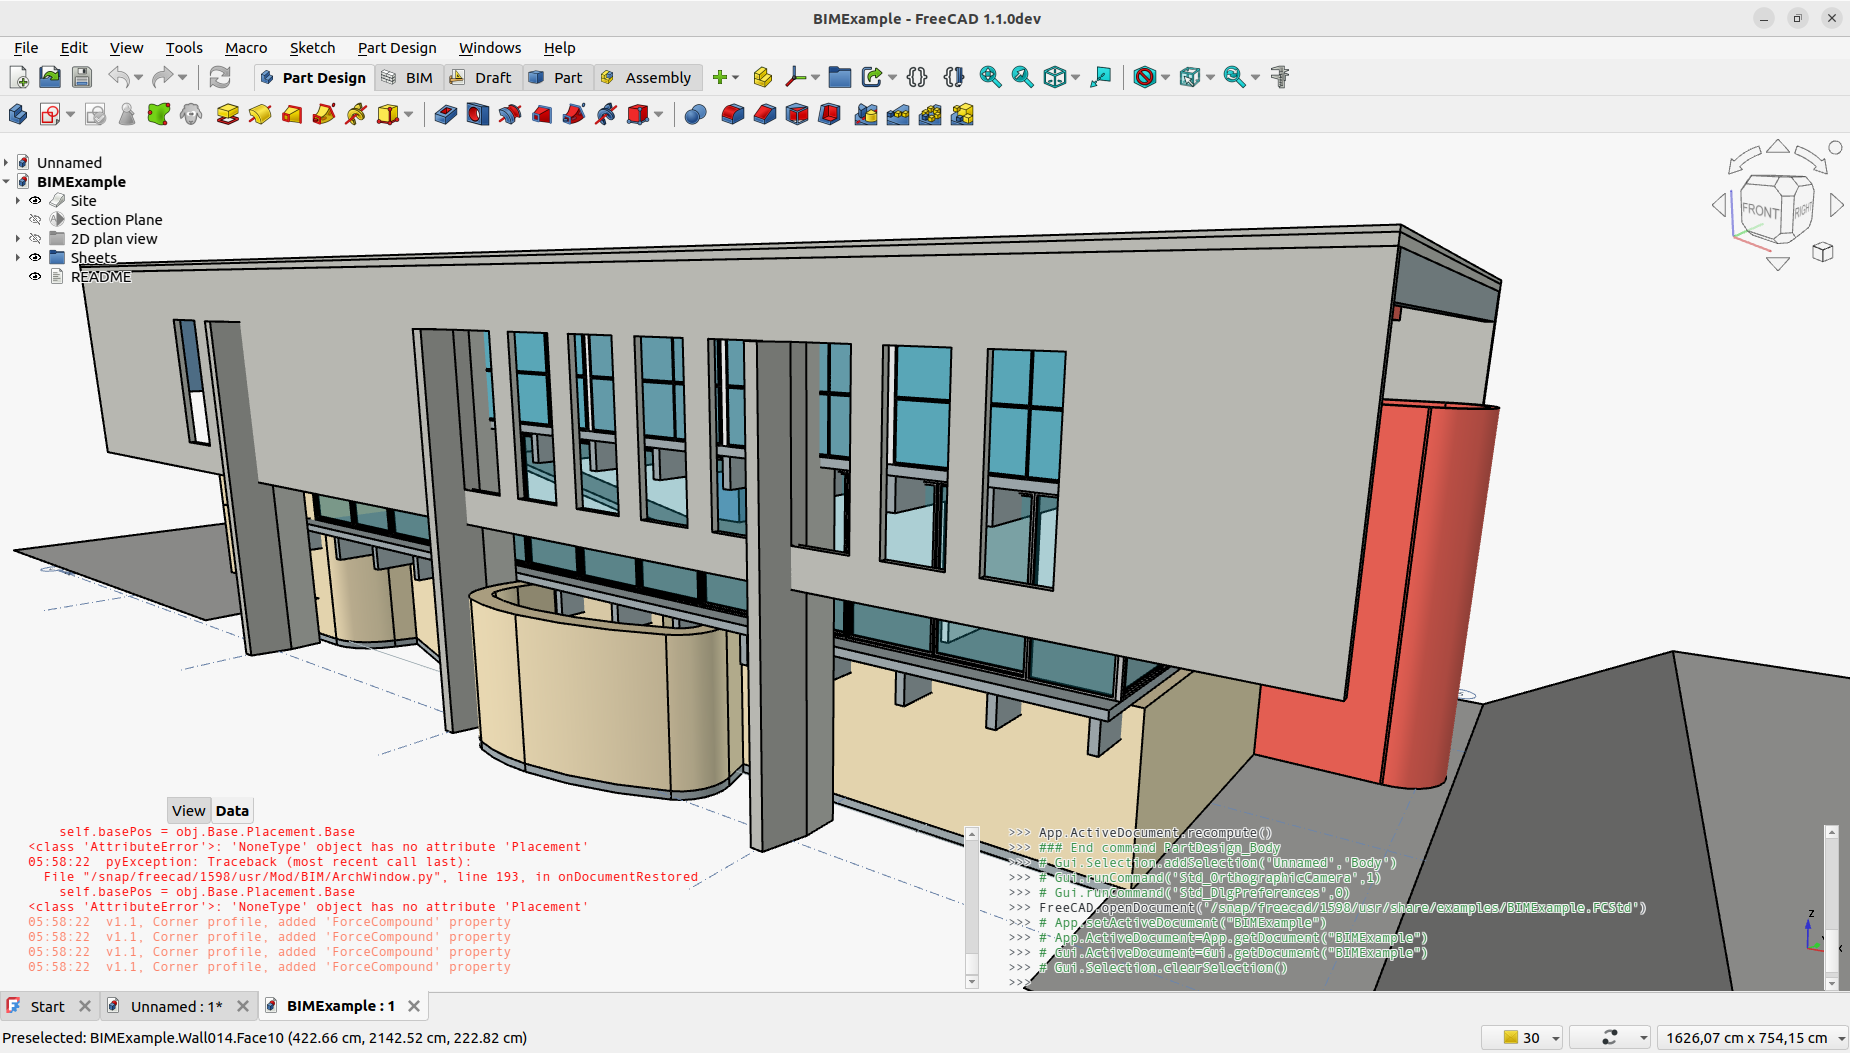This screenshot has height=1053, width=1850.
Task: Close the Start tab
Action: 85,1006
